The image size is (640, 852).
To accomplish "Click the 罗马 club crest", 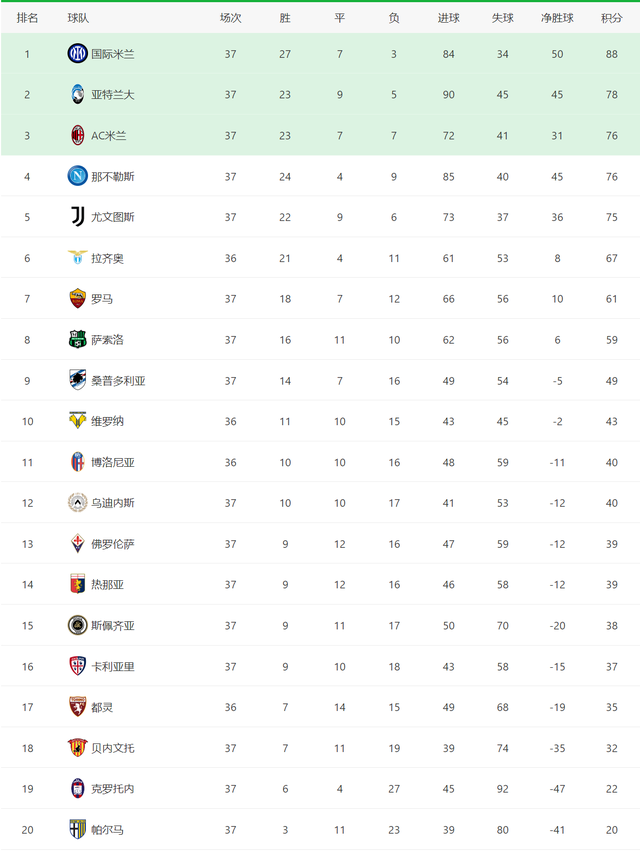I will pyautogui.click(x=78, y=298).
